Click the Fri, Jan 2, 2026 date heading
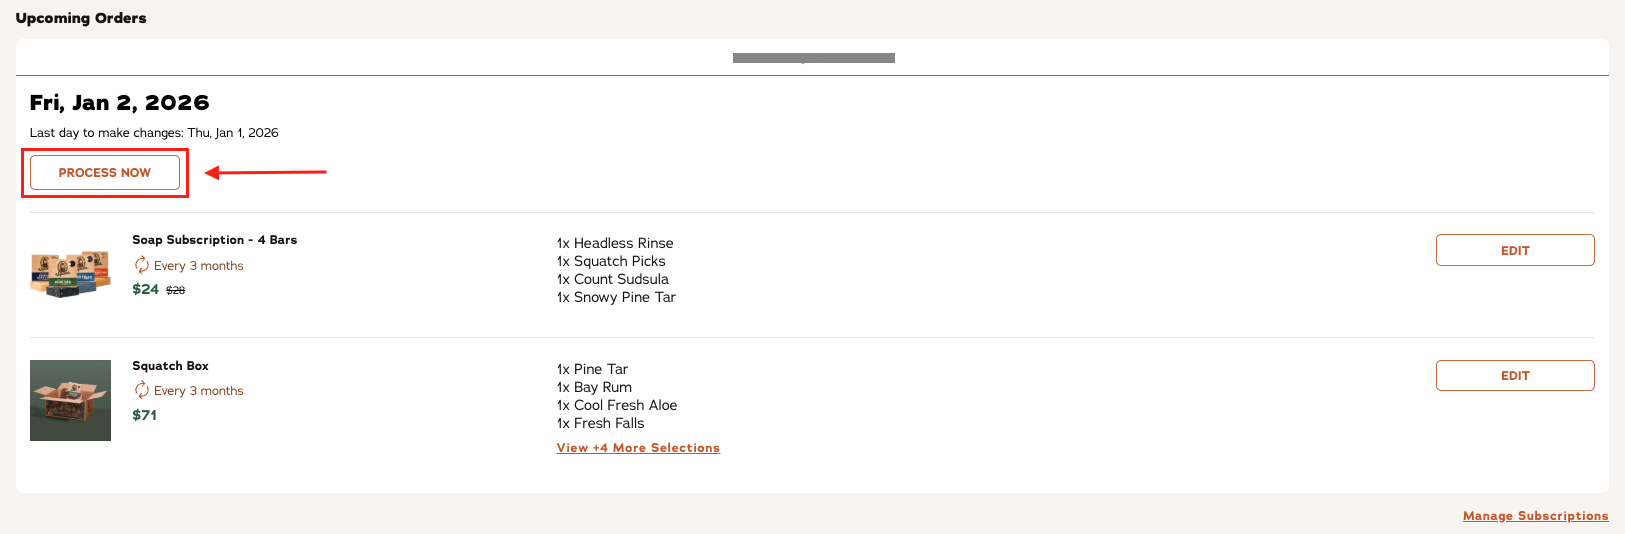This screenshot has width=1625, height=534. click(x=119, y=102)
